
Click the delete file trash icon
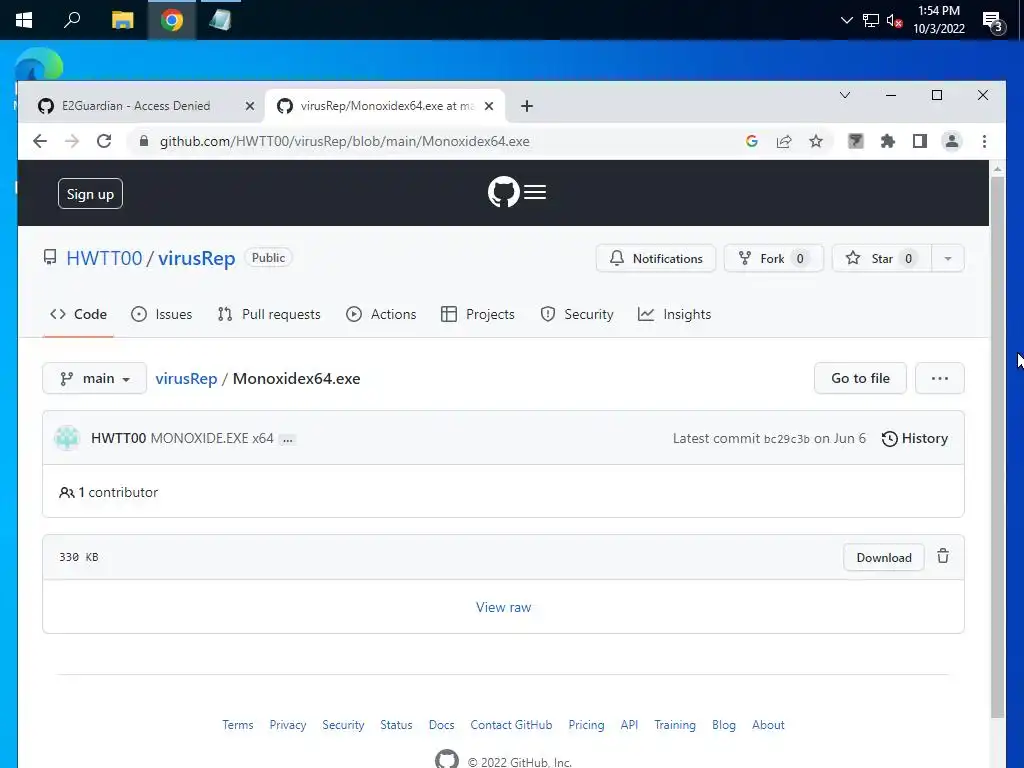(x=943, y=556)
